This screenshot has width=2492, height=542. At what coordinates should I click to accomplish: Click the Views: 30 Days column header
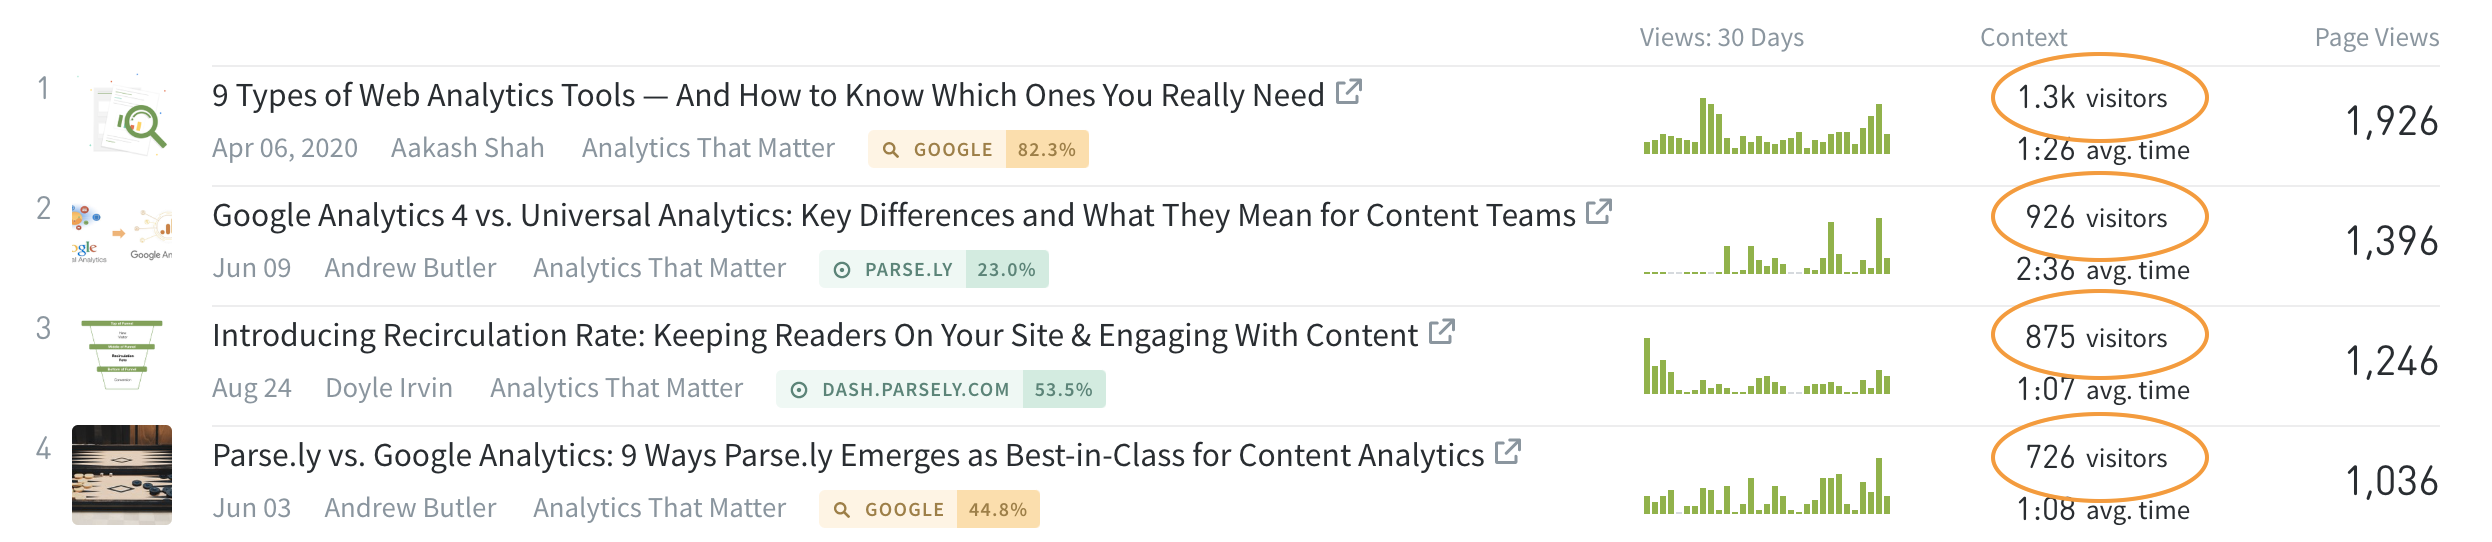click(1722, 38)
